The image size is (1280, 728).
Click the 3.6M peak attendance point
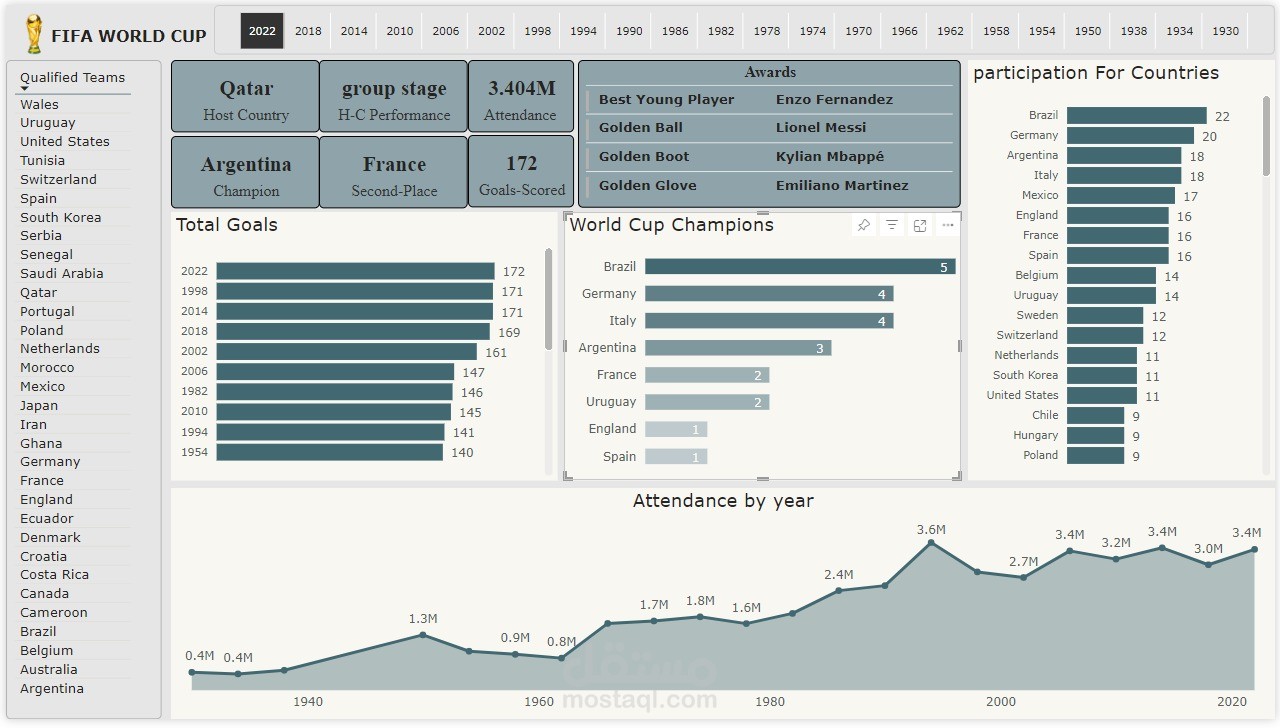coord(931,542)
